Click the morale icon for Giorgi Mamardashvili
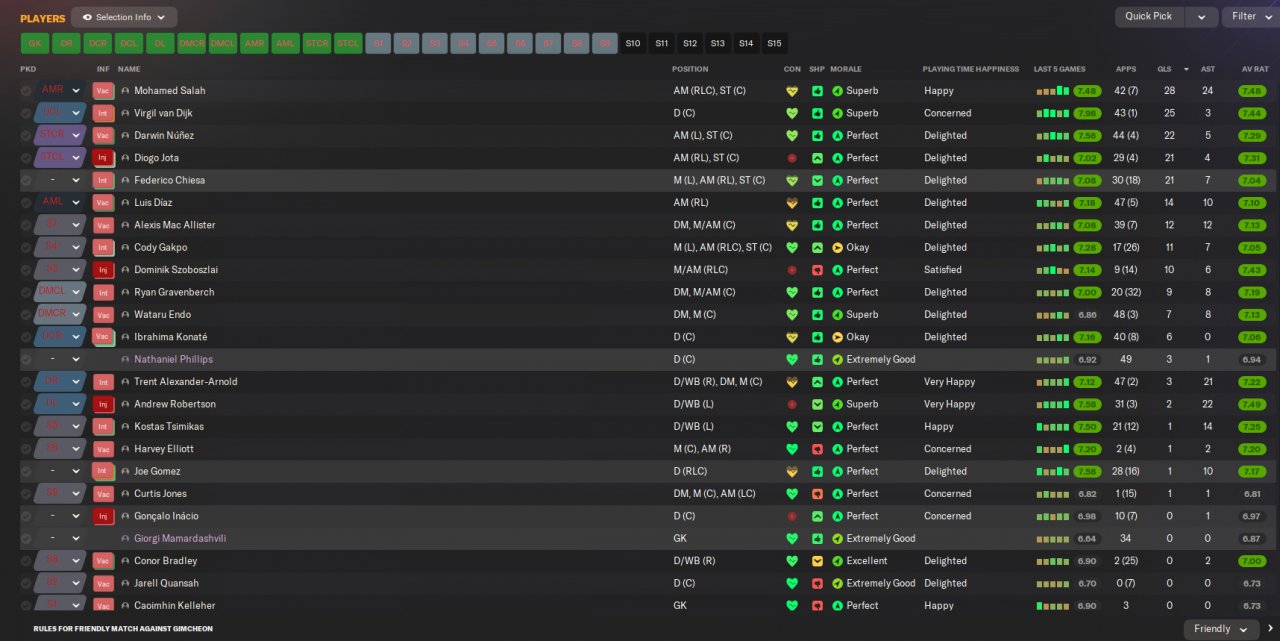1280x641 pixels. tap(837, 538)
